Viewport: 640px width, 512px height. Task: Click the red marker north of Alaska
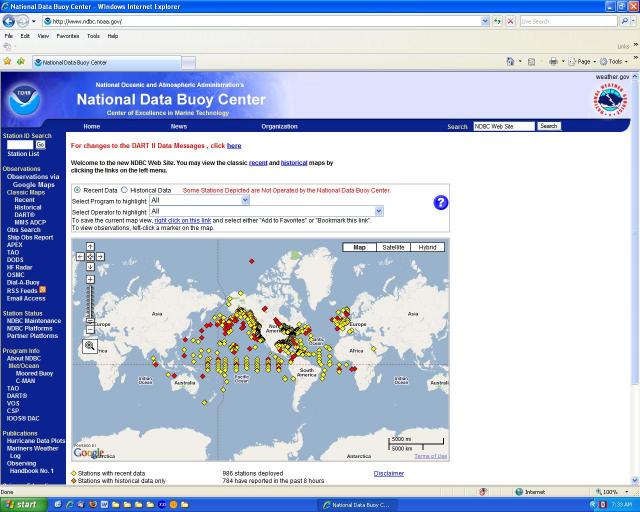251,261
